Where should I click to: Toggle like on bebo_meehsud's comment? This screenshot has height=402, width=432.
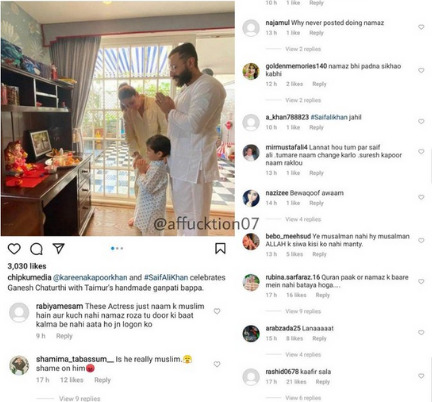(x=421, y=240)
